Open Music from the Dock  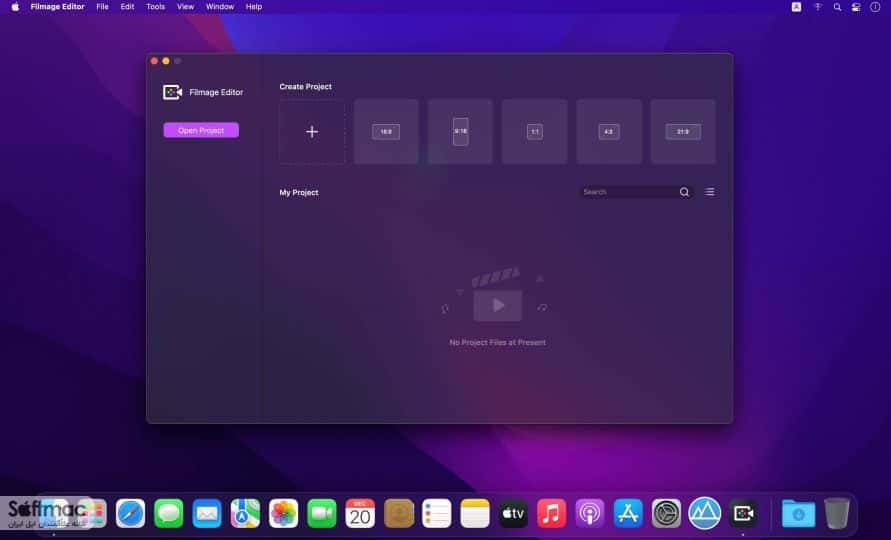tap(552, 513)
